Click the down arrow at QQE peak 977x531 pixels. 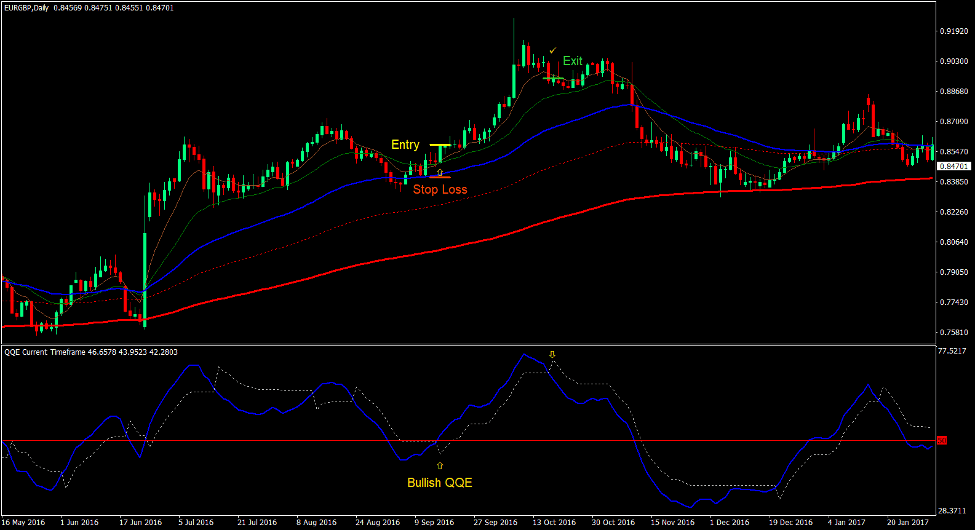pyautogui.click(x=550, y=355)
